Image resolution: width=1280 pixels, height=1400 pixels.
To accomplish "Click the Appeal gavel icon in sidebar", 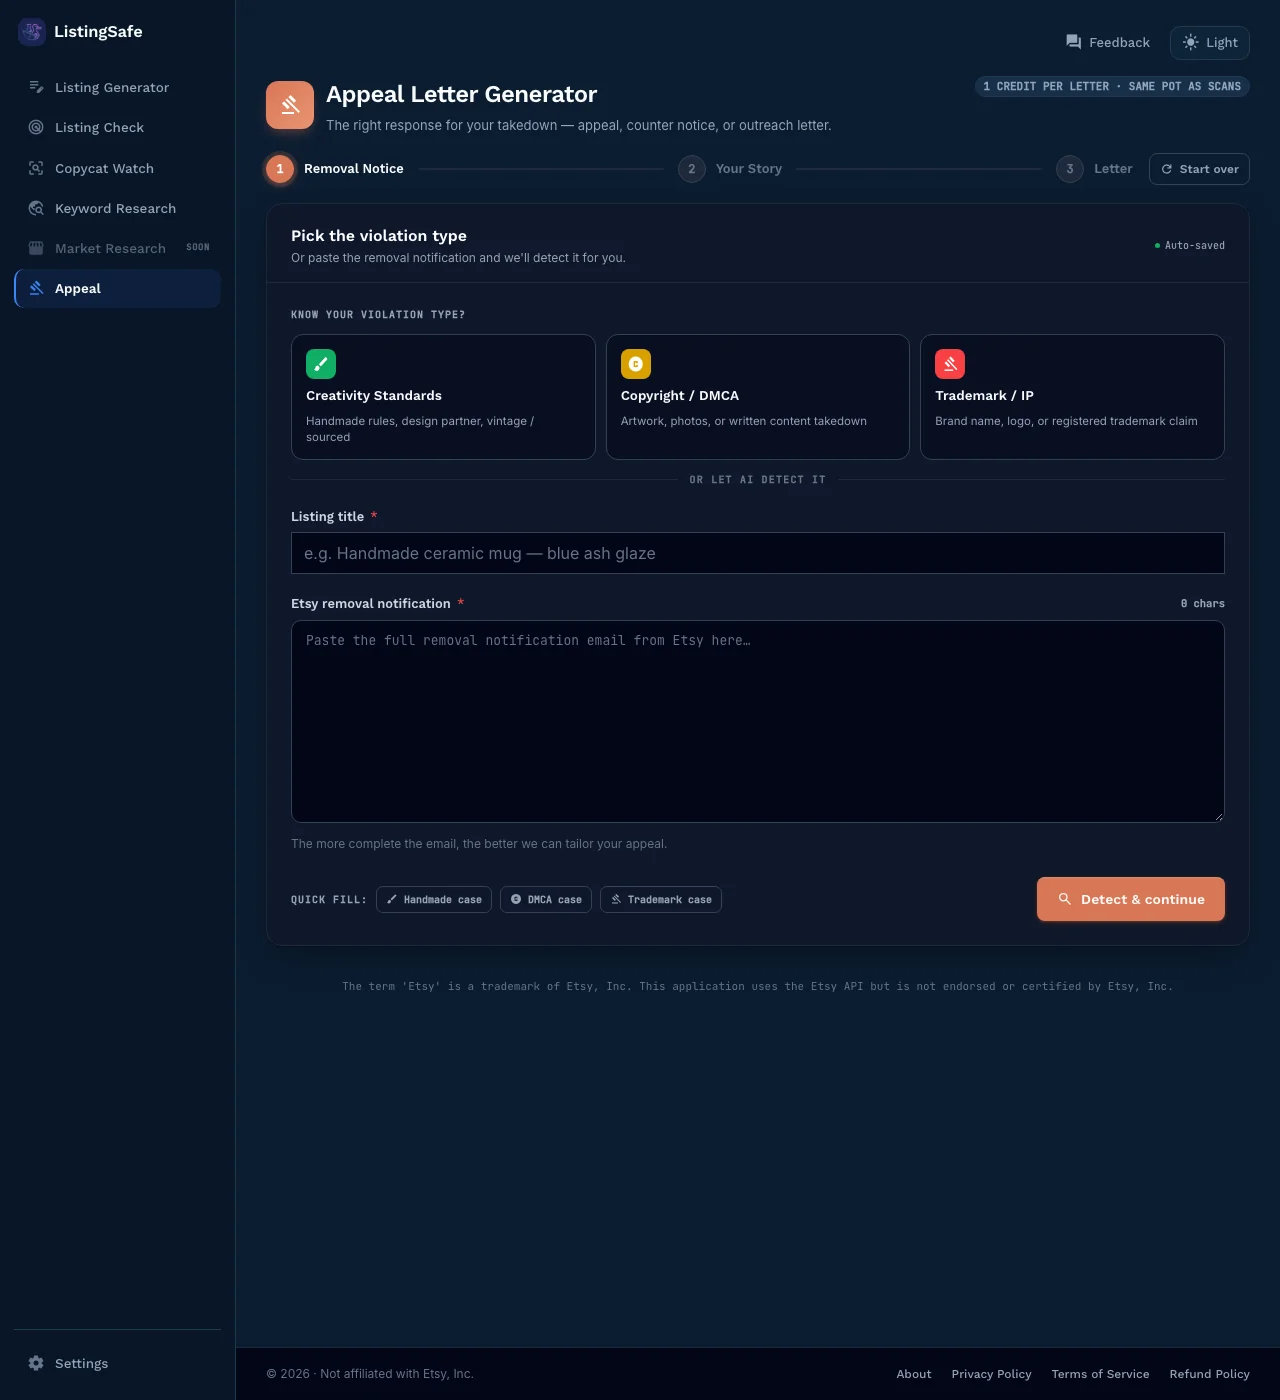I will (x=36, y=288).
